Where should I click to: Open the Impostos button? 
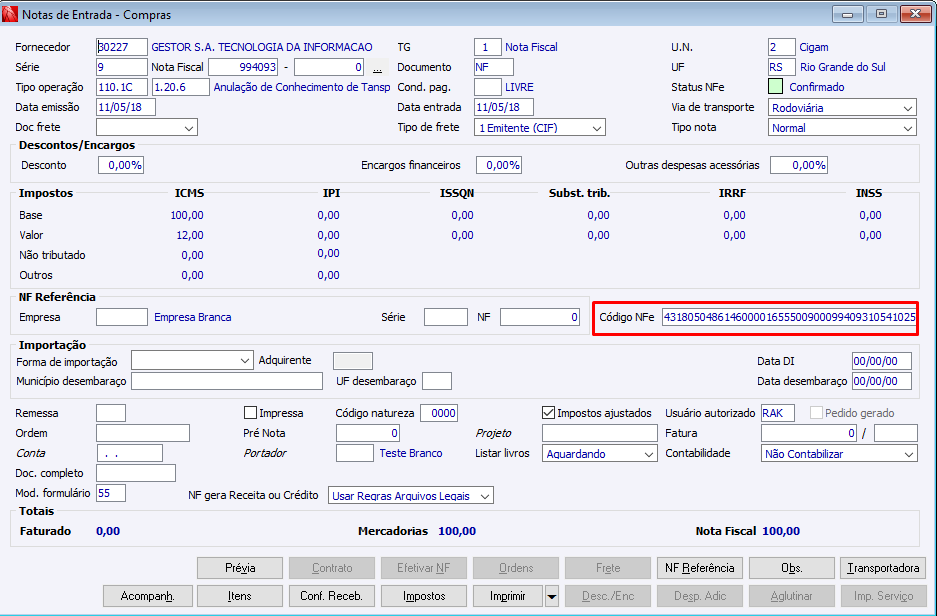[x=424, y=596]
